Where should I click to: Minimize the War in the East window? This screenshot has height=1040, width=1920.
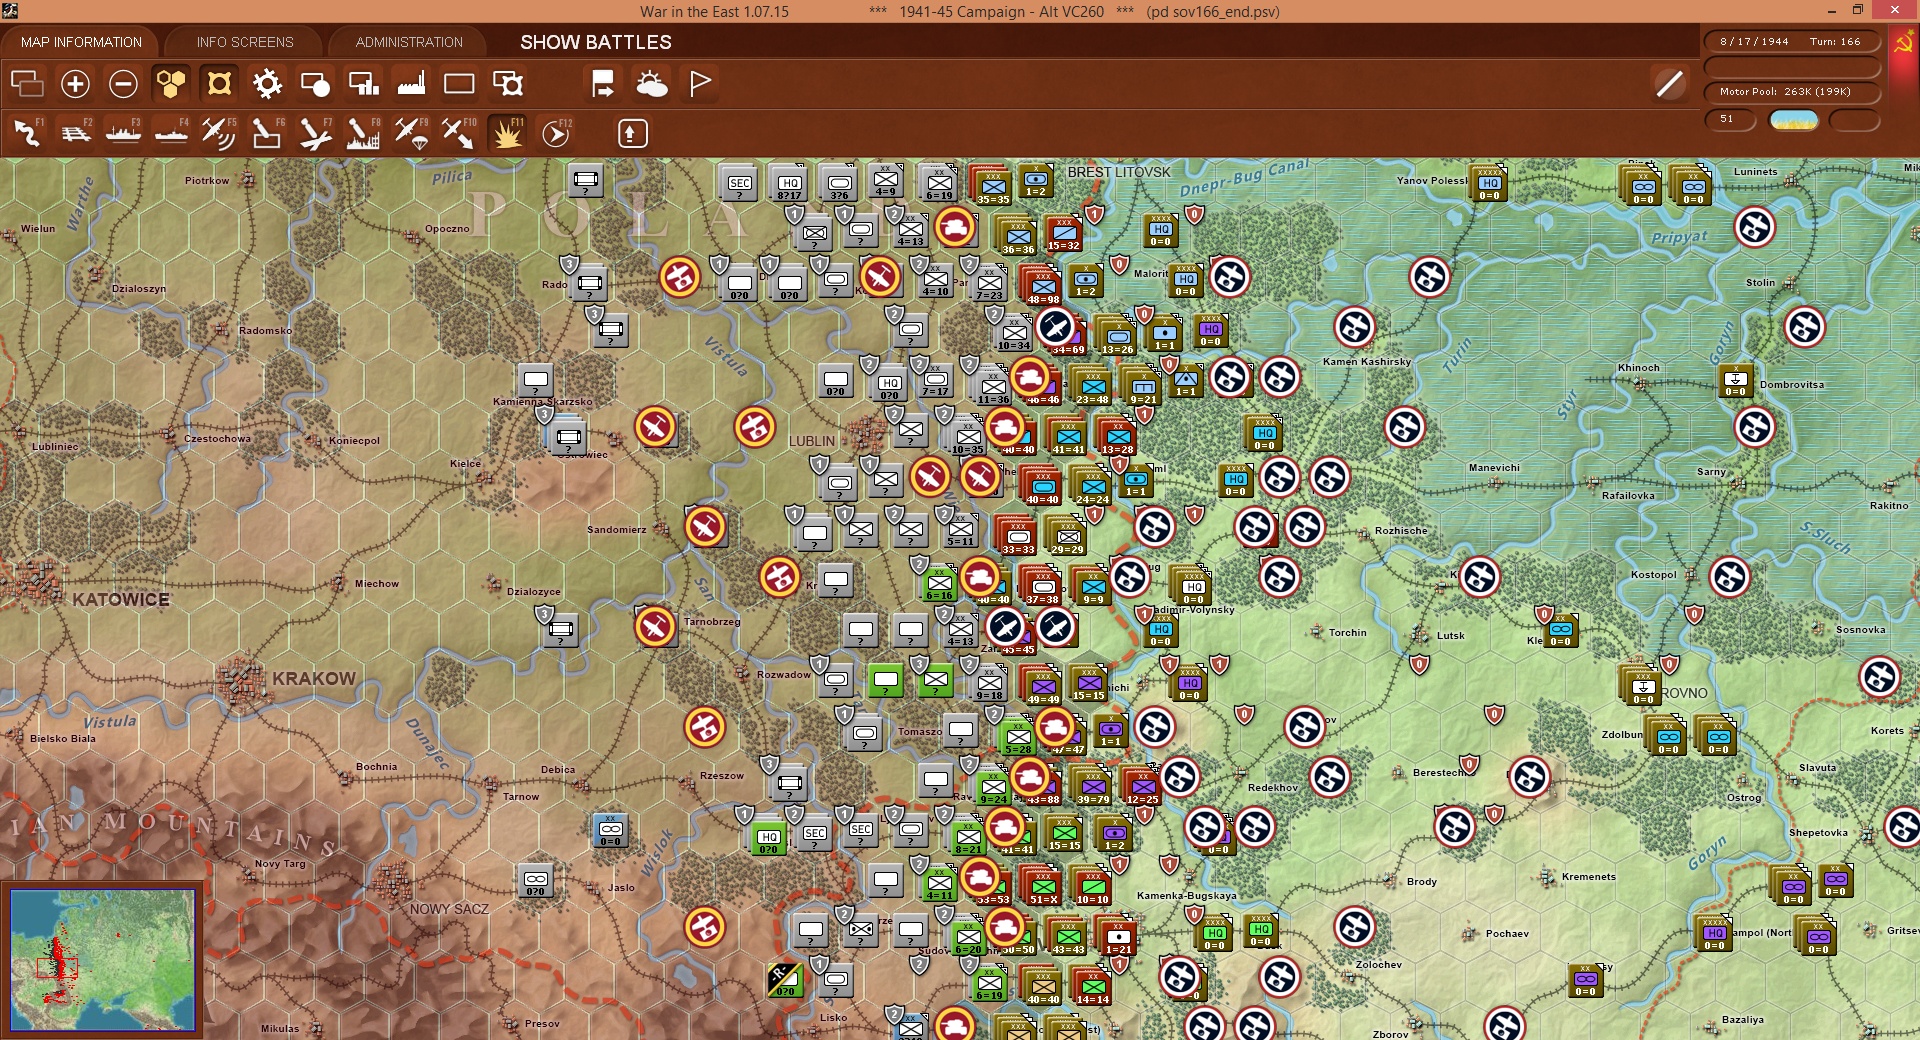point(1832,11)
